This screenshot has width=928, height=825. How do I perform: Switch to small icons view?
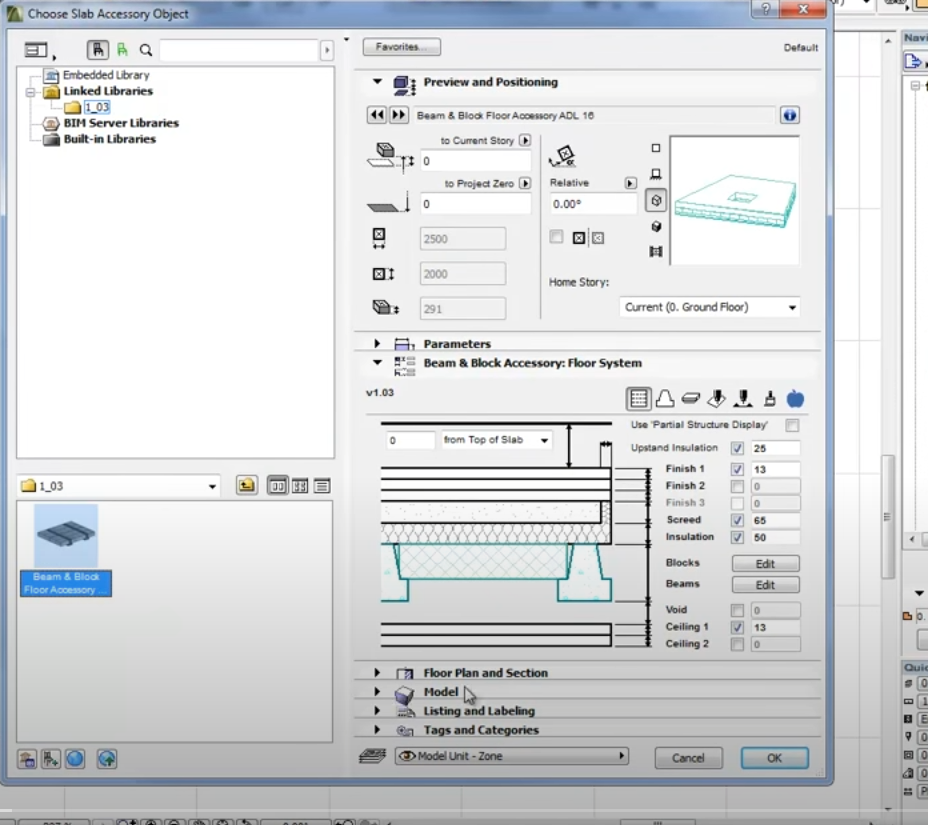[x=300, y=486]
